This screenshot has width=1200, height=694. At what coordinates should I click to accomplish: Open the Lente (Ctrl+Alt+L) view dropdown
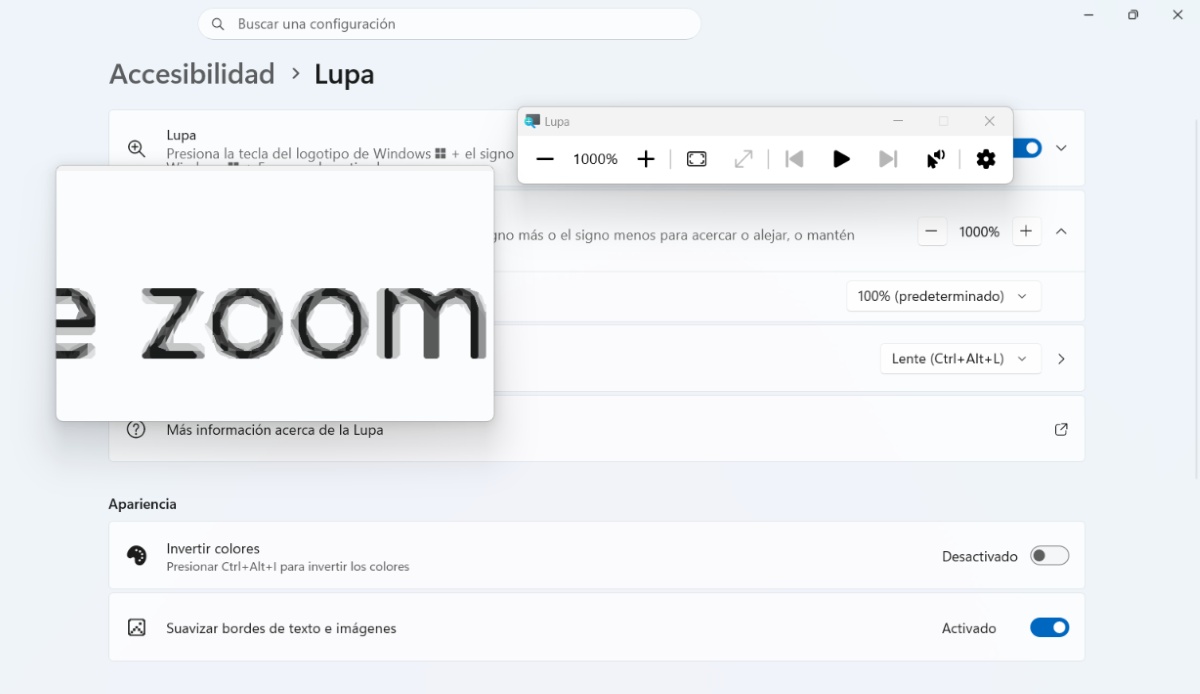click(x=960, y=358)
